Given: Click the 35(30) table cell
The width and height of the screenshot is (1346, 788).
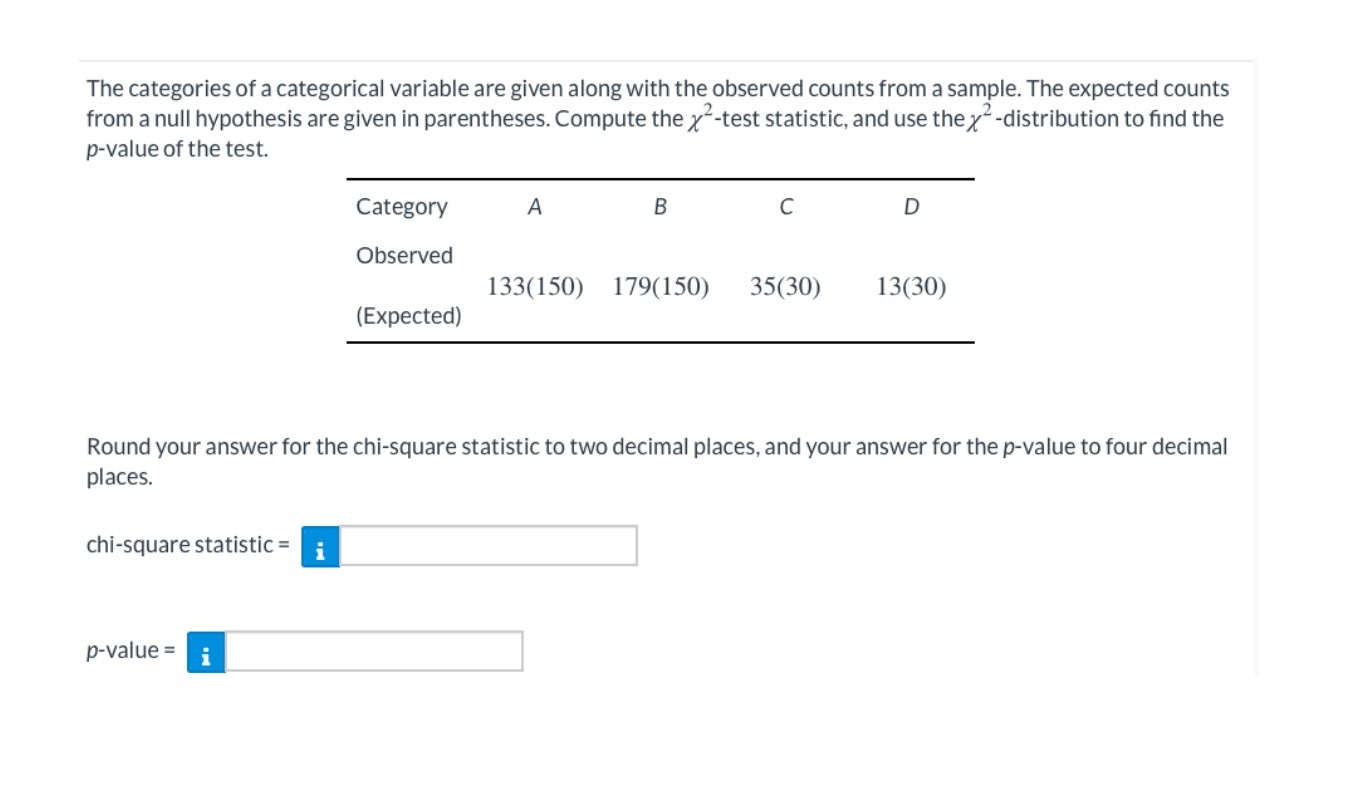Looking at the screenshot, I should 785,288.
